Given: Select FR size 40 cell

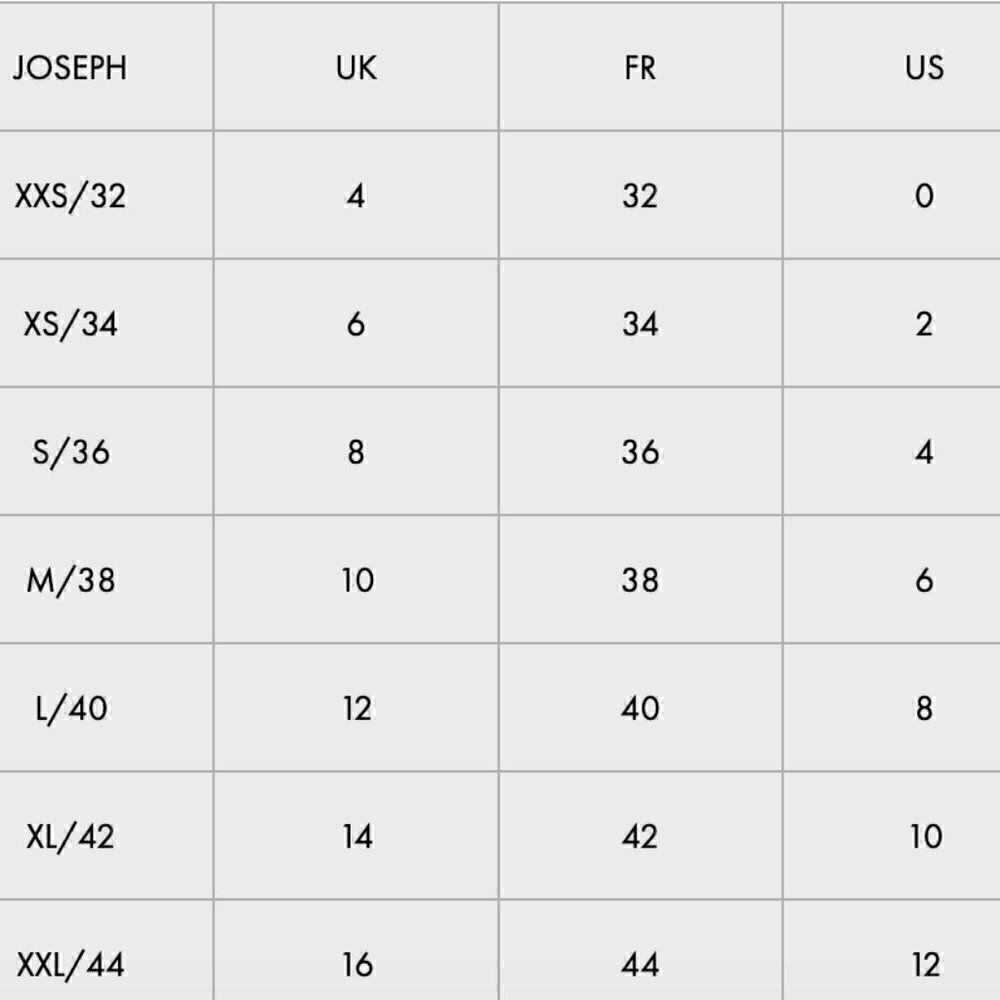Looking at the screenshot, I should click(640, 709).
